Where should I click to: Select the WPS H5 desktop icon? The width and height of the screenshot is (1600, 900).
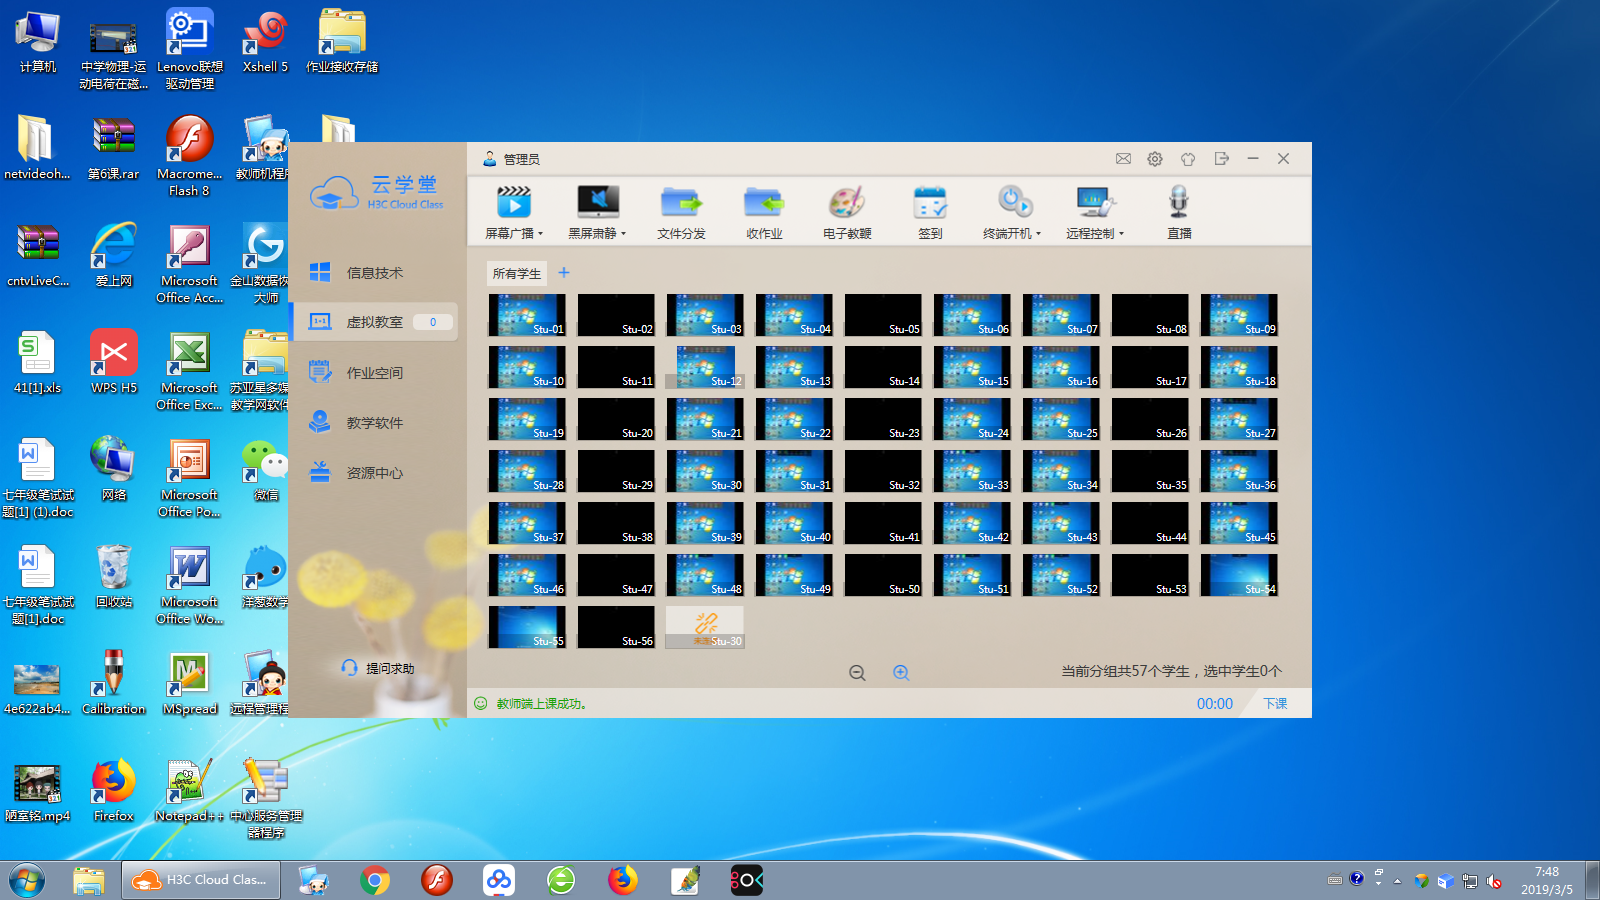[x=113, y=362]
